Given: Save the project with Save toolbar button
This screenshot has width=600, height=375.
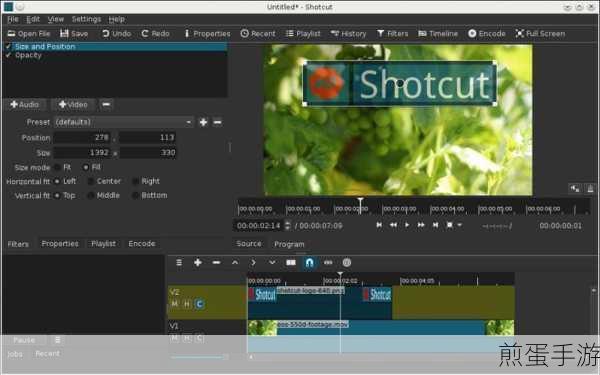Looking at the screenshot, I should tap(74, 34).
